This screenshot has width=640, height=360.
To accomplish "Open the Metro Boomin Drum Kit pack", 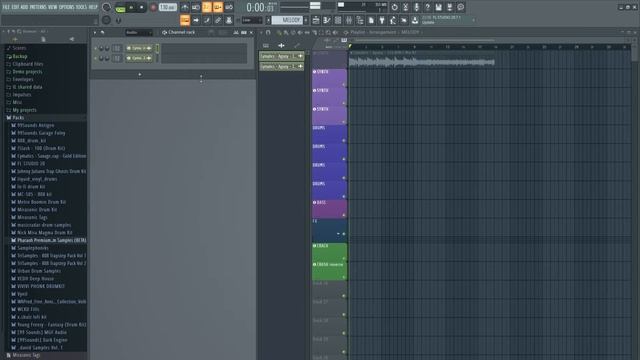I will (x=41, y=202).
